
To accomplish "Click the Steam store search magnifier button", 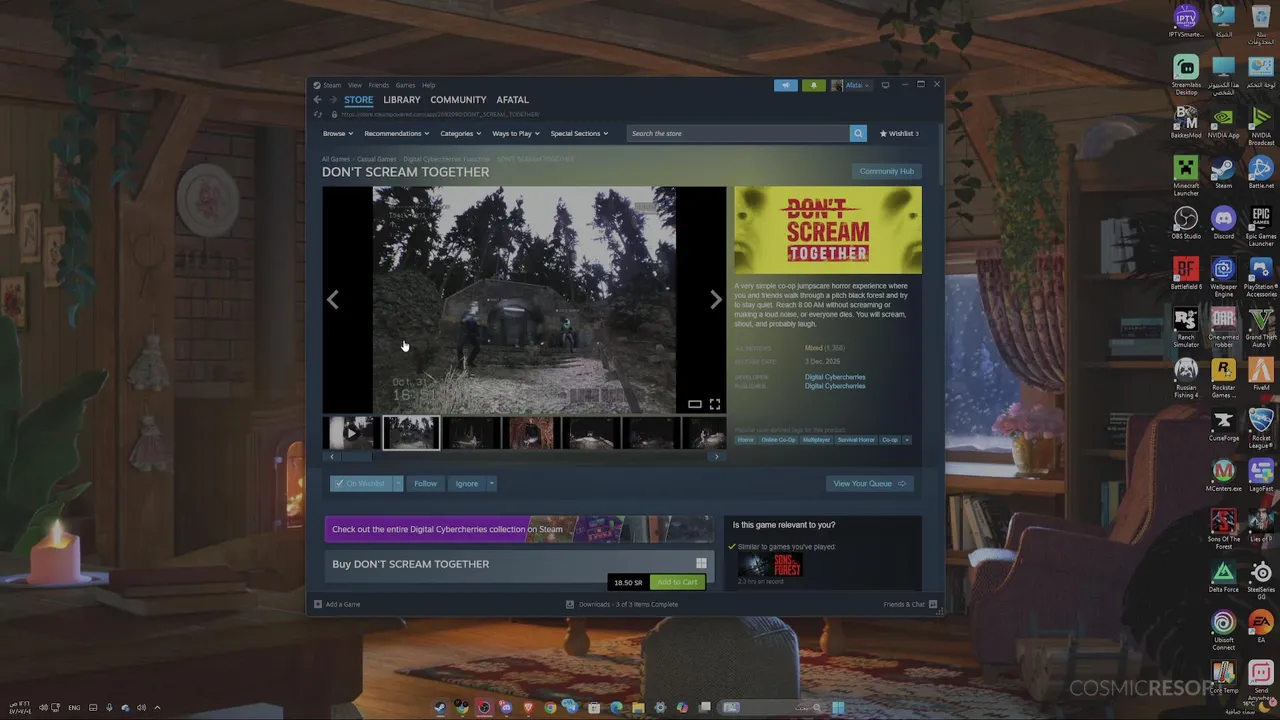I will click(857, 133).
